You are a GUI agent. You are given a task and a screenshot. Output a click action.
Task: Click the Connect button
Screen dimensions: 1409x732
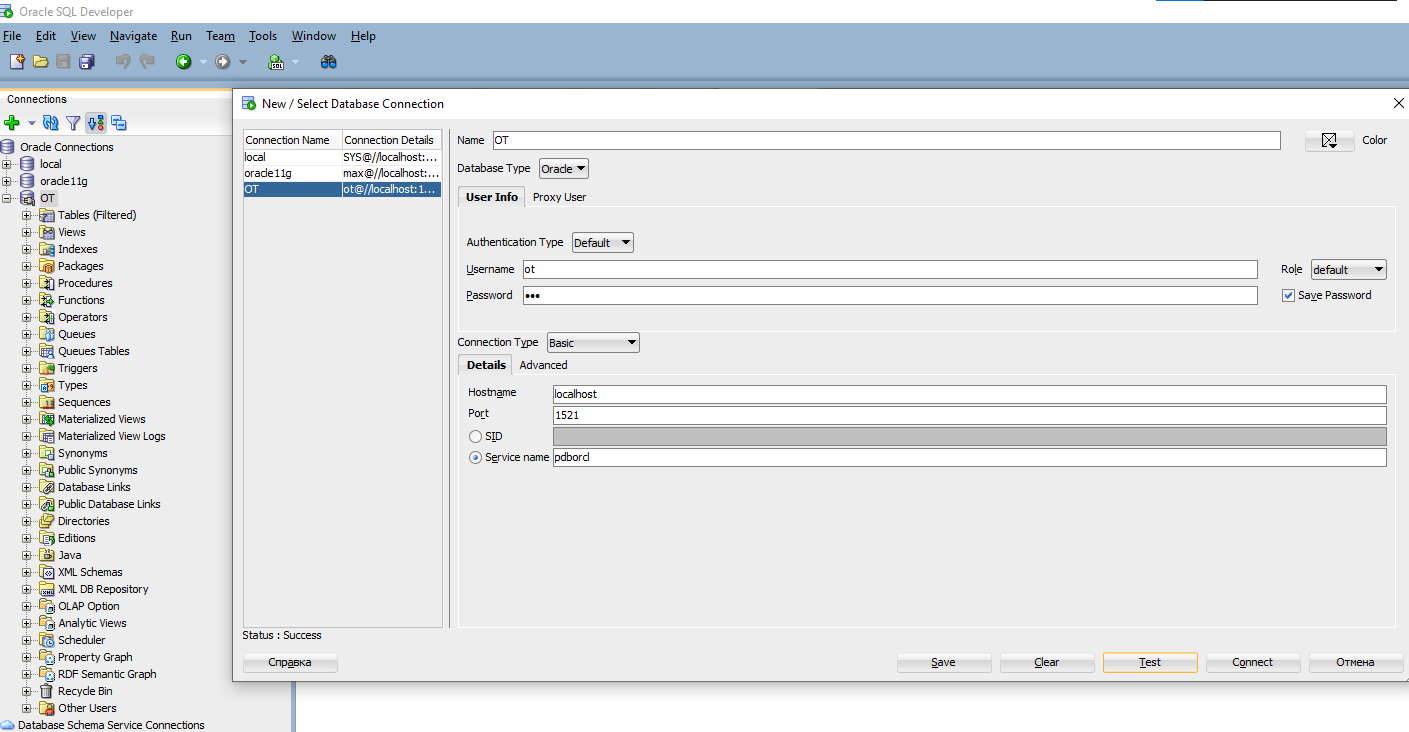pos(1253,662)
